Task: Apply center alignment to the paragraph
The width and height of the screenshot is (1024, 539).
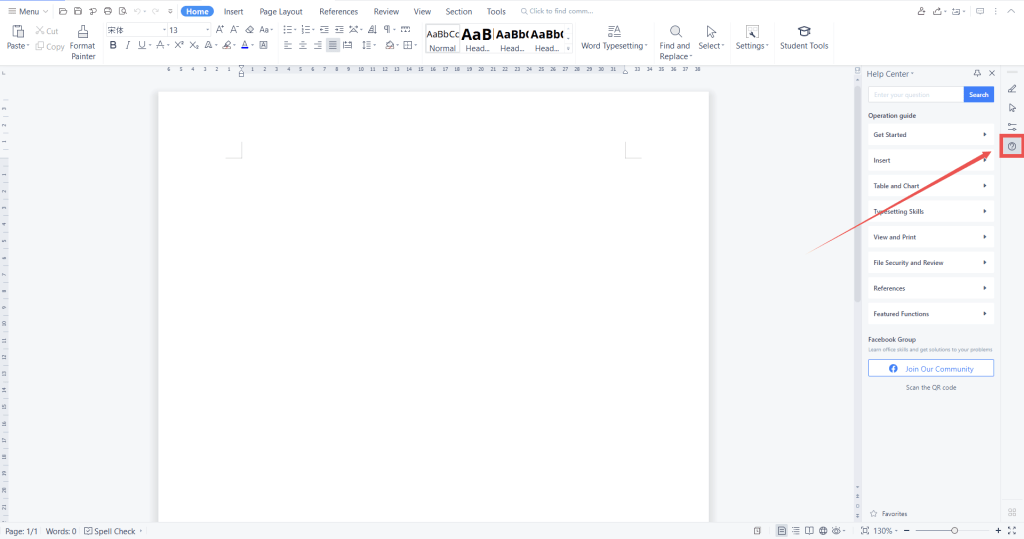Action: pyautogui.click(x=303, y=45)
